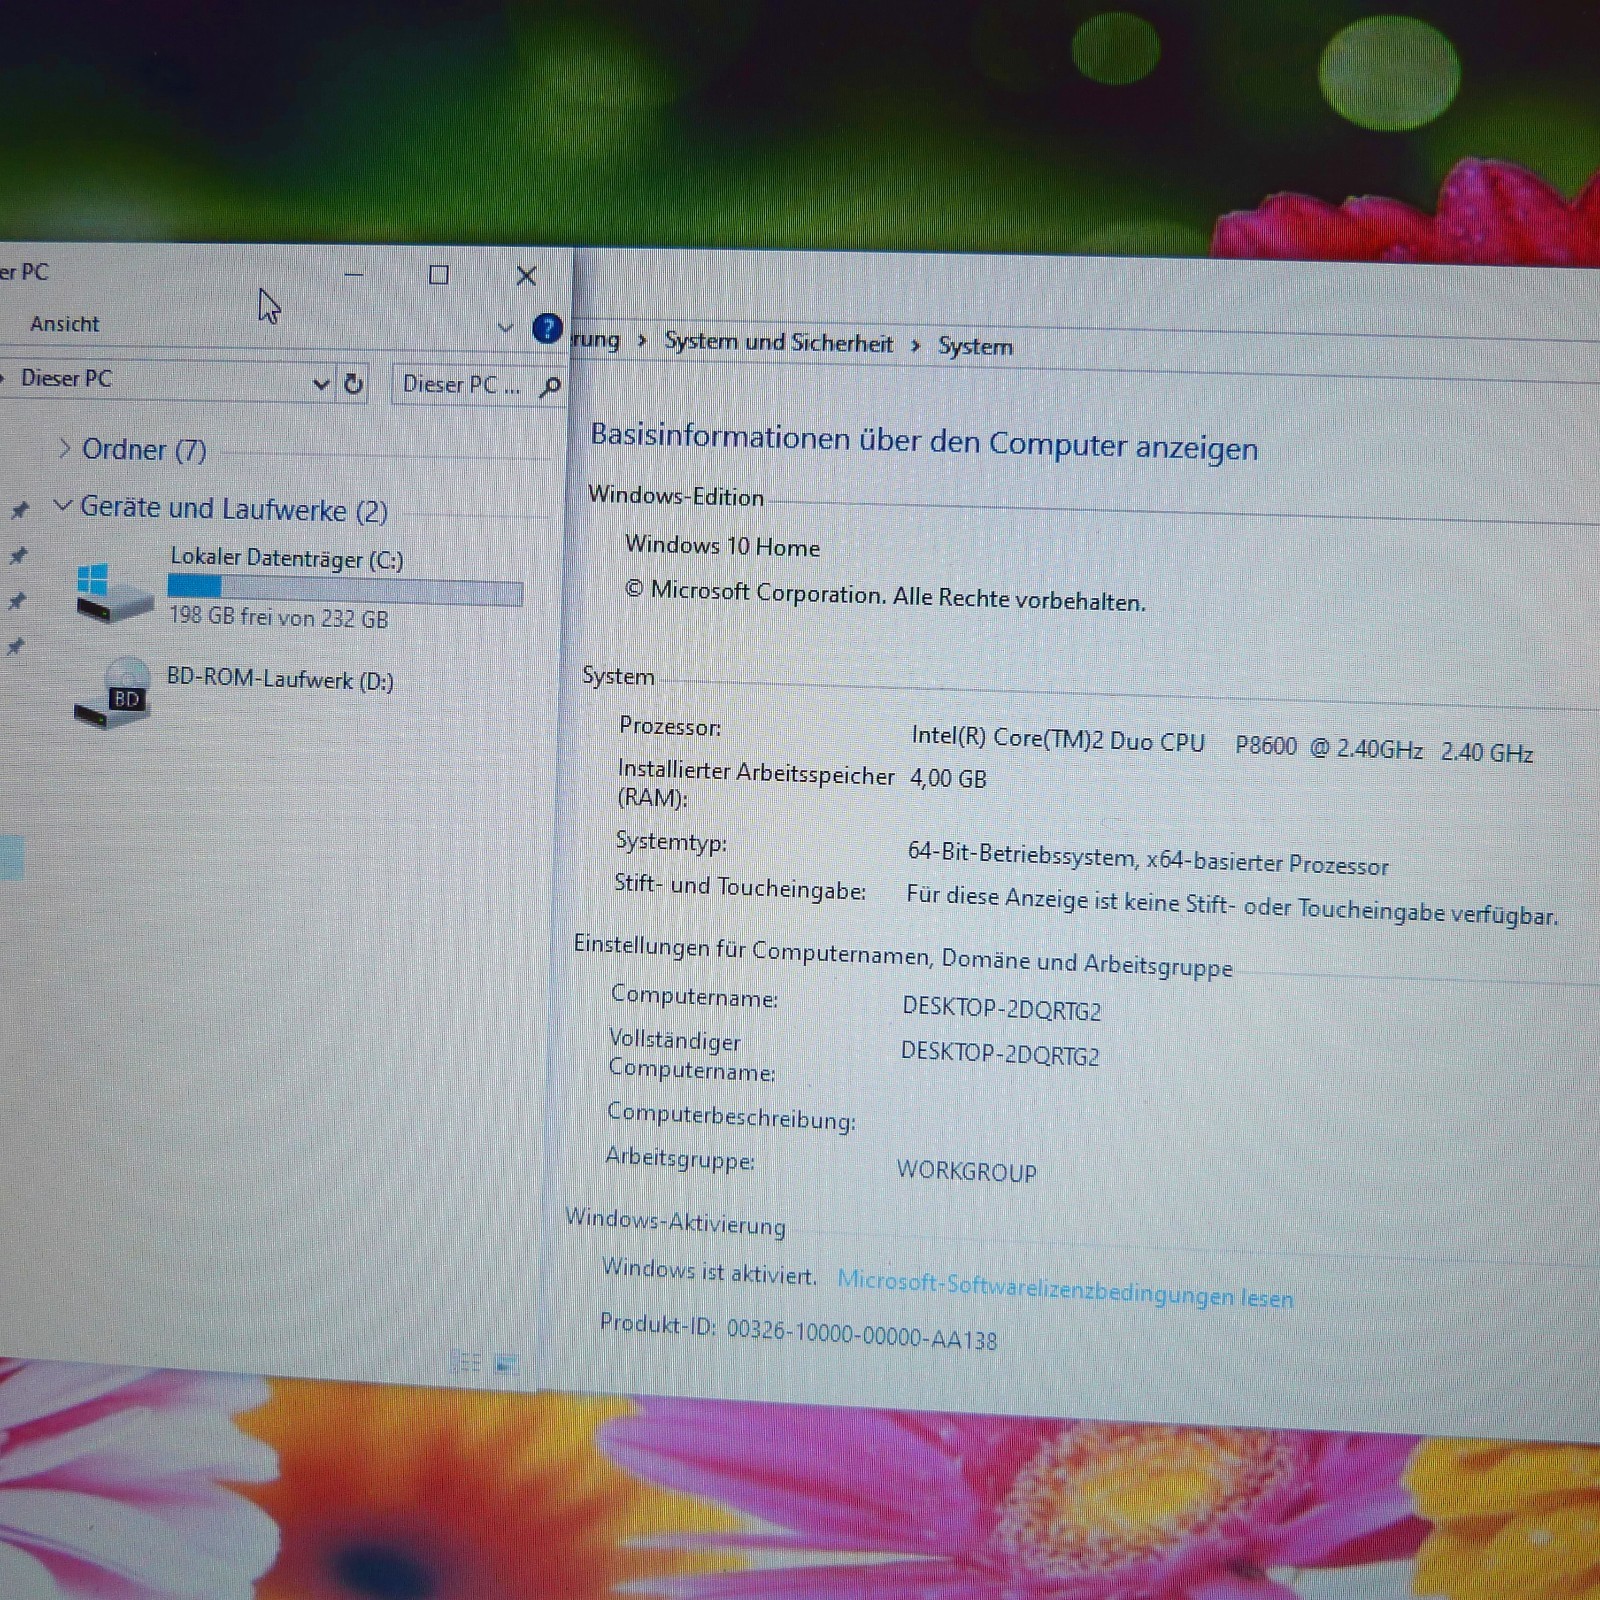Open the Ansicht ribbon tab
1600x1600 pixels.
tap(65, 324)
